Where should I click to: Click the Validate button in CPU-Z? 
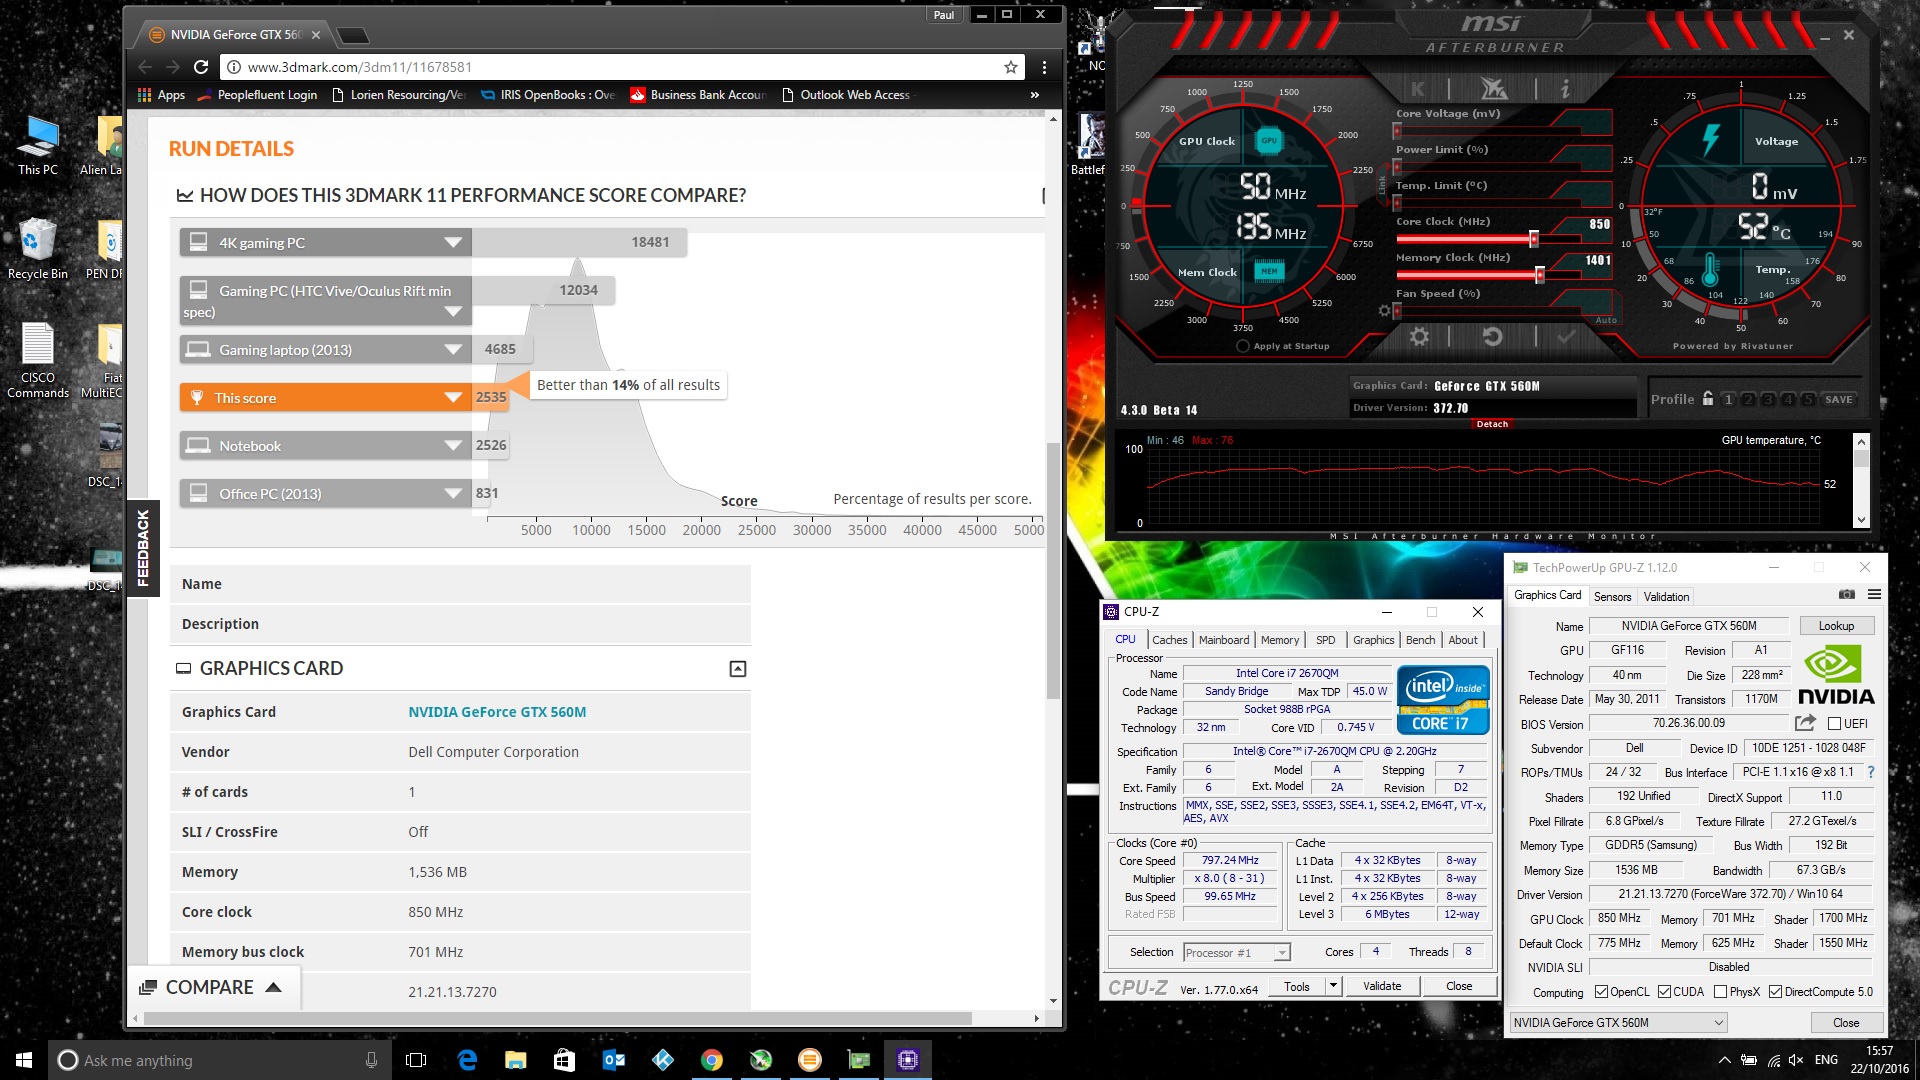coord(1382,986)
